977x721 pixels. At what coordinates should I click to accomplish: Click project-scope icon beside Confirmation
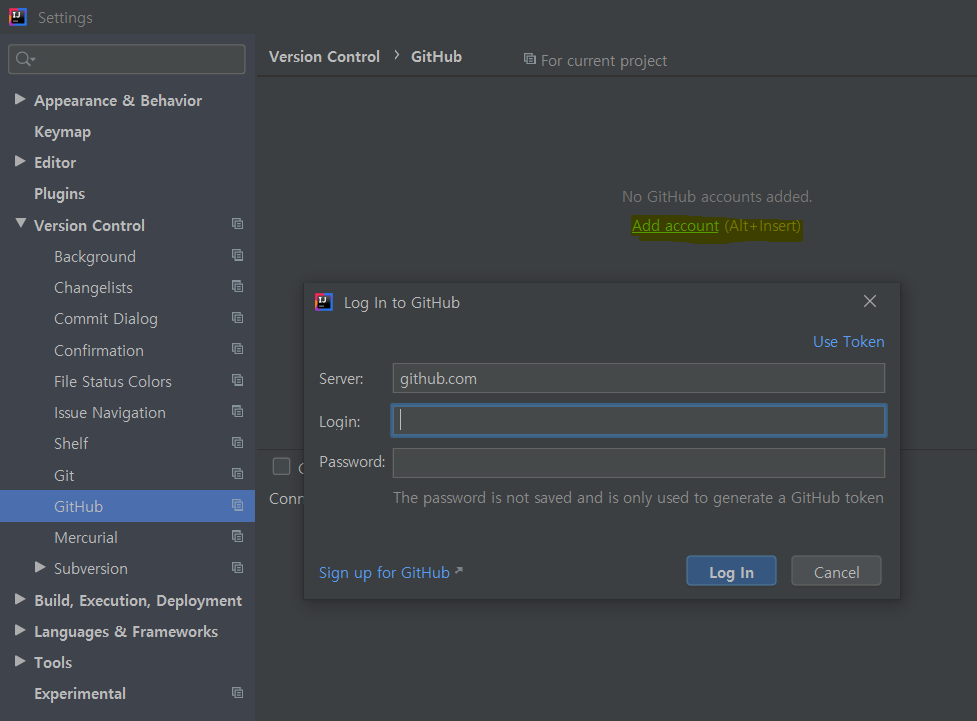click(x=237, y=349)
